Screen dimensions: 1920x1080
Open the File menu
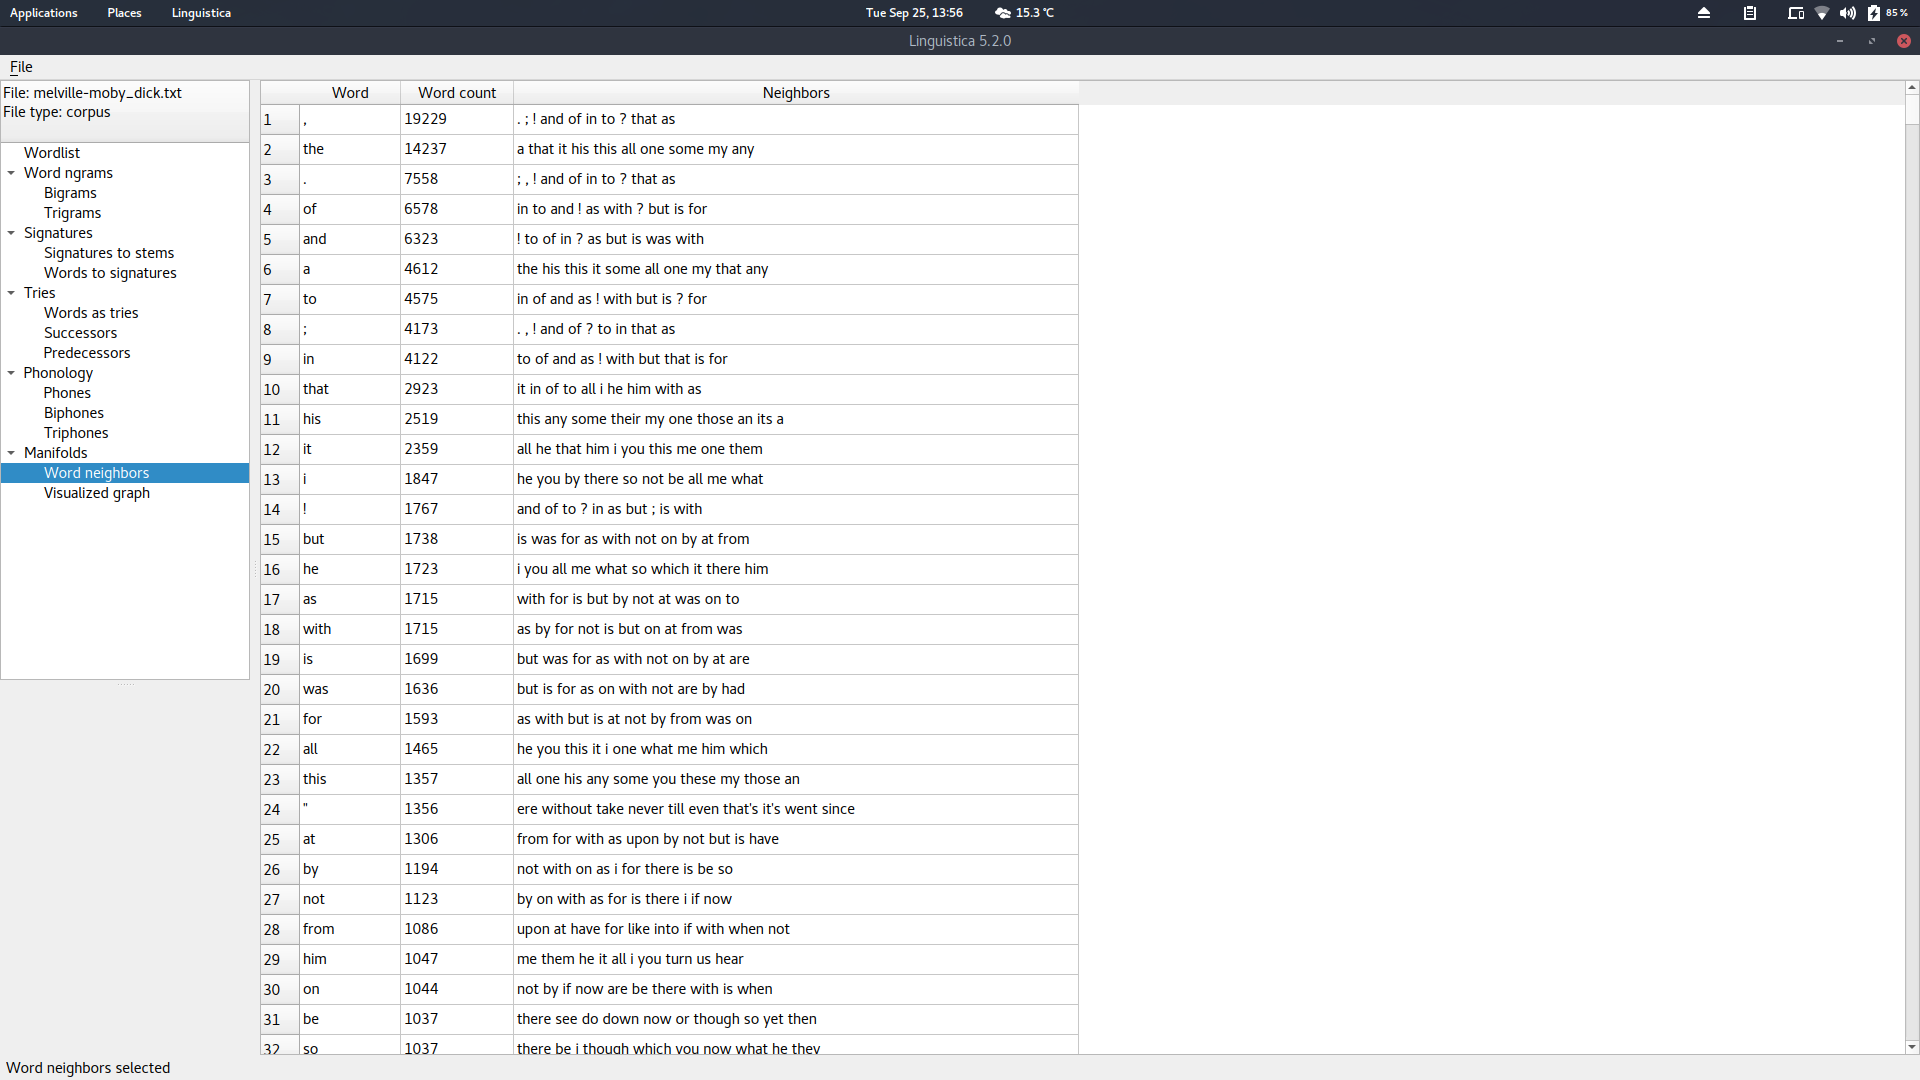(x=21, y=67)
